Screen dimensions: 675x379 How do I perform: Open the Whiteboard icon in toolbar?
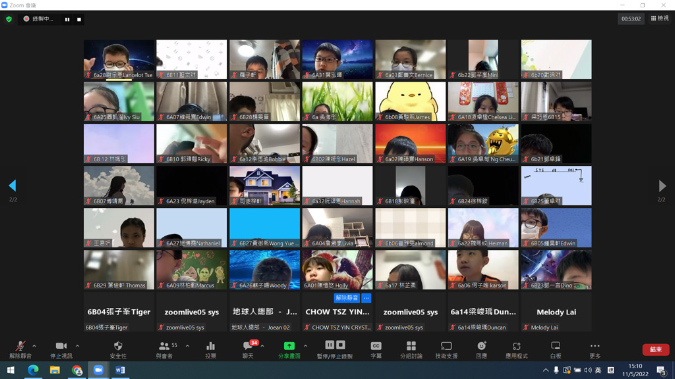coord(555,349)
